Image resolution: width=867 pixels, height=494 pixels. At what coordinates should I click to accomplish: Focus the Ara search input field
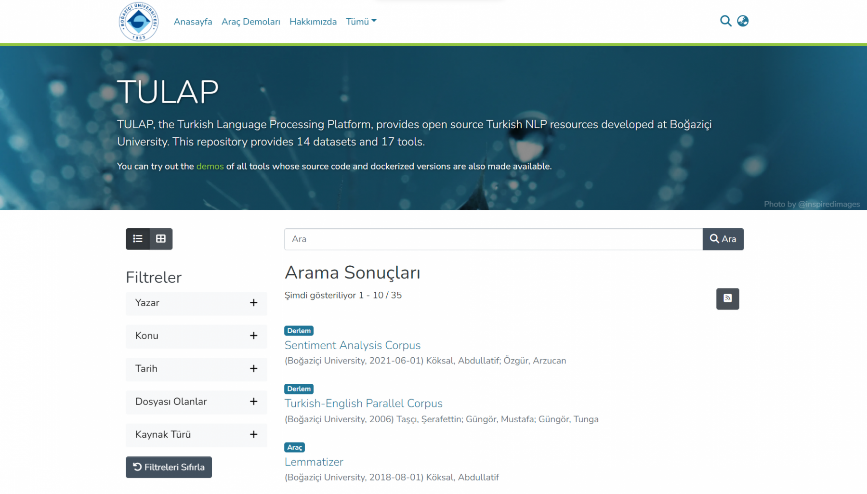pyautogui.click(x=493, y=239)
